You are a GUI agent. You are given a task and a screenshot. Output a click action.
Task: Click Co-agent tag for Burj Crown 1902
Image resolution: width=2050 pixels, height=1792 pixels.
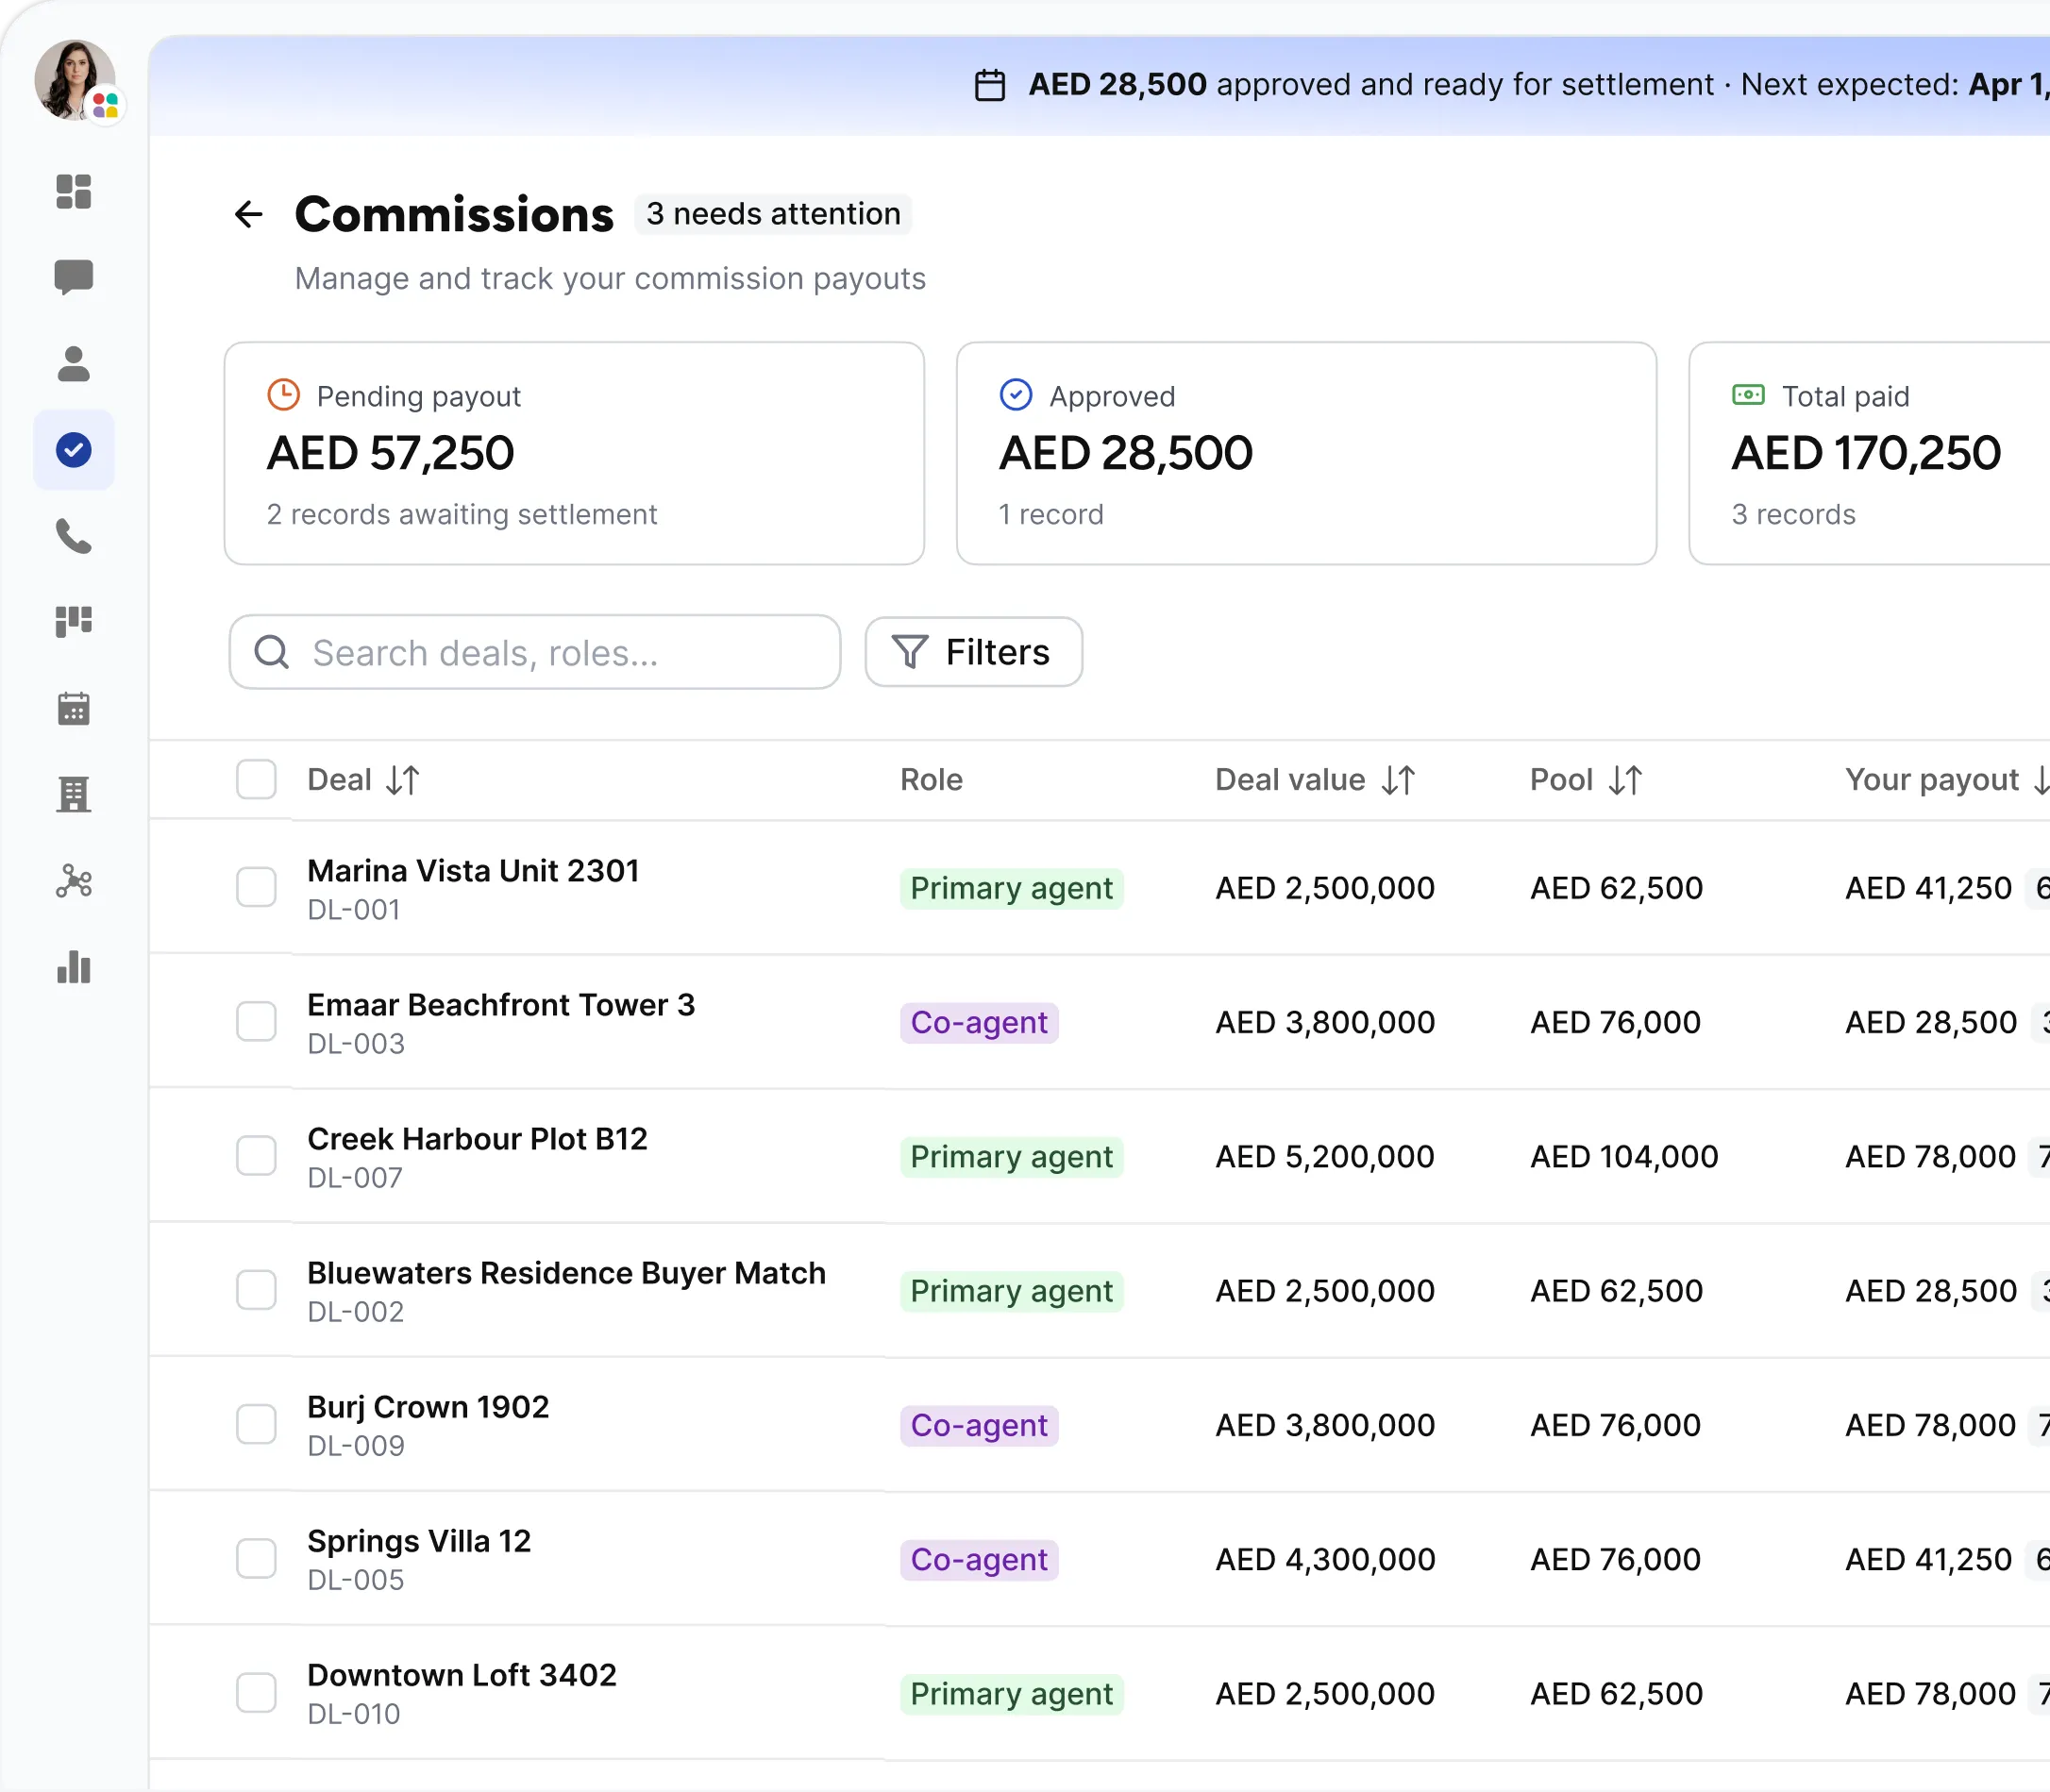(979, 1425)
